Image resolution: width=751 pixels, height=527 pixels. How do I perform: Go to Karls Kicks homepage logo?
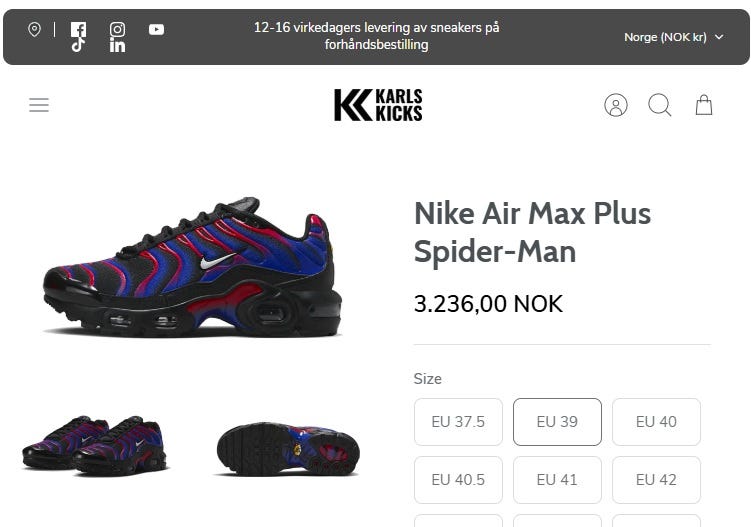378,105
